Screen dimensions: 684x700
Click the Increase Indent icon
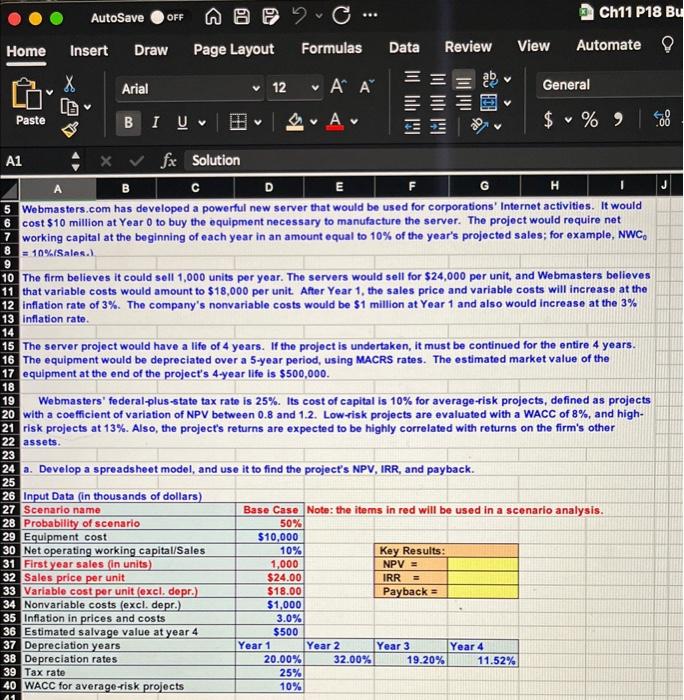[438, 127]
